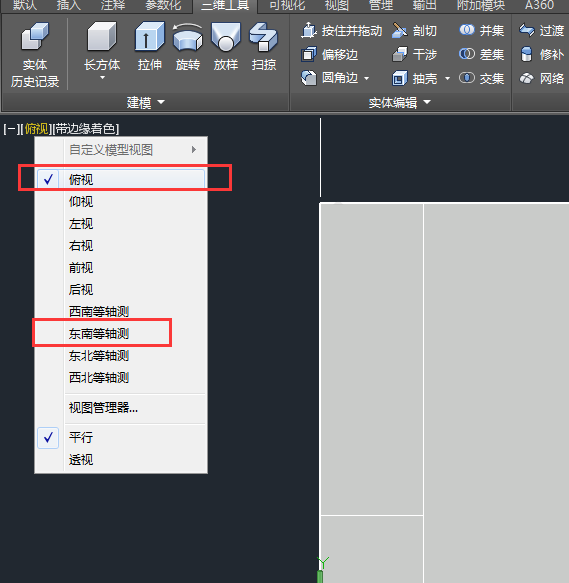The image size is (569, 583).
Task: Expand the Modeling (建模) panel
Action: point(145,102)
